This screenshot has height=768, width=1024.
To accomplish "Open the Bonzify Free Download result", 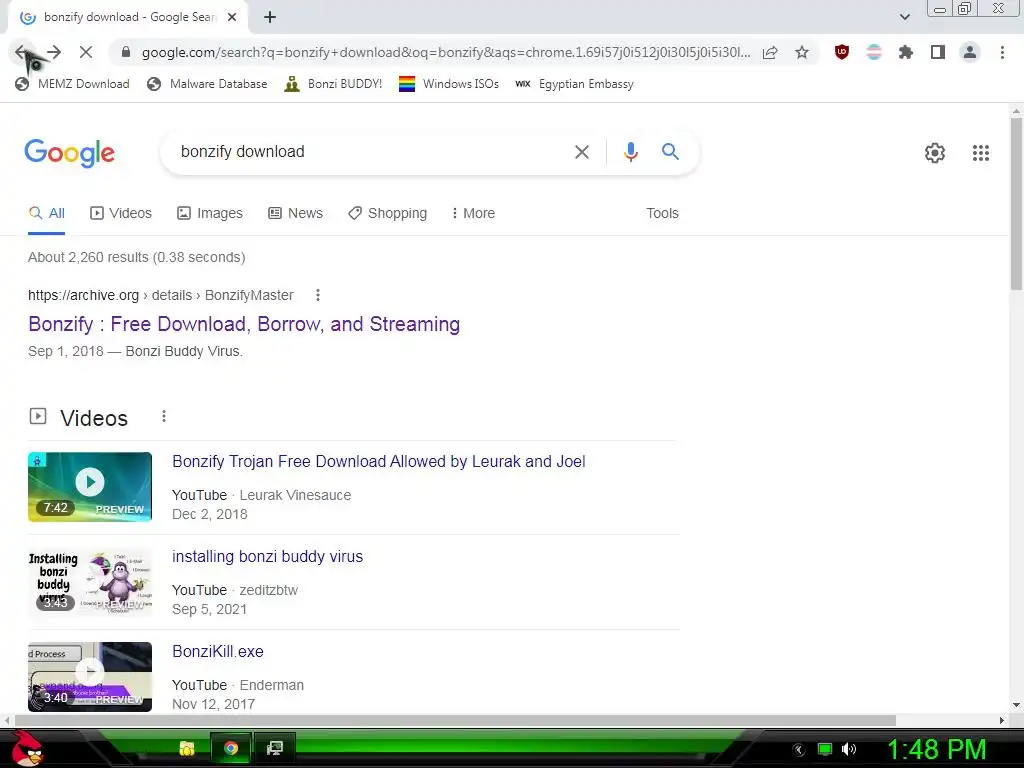I will [x=244, y=325].
